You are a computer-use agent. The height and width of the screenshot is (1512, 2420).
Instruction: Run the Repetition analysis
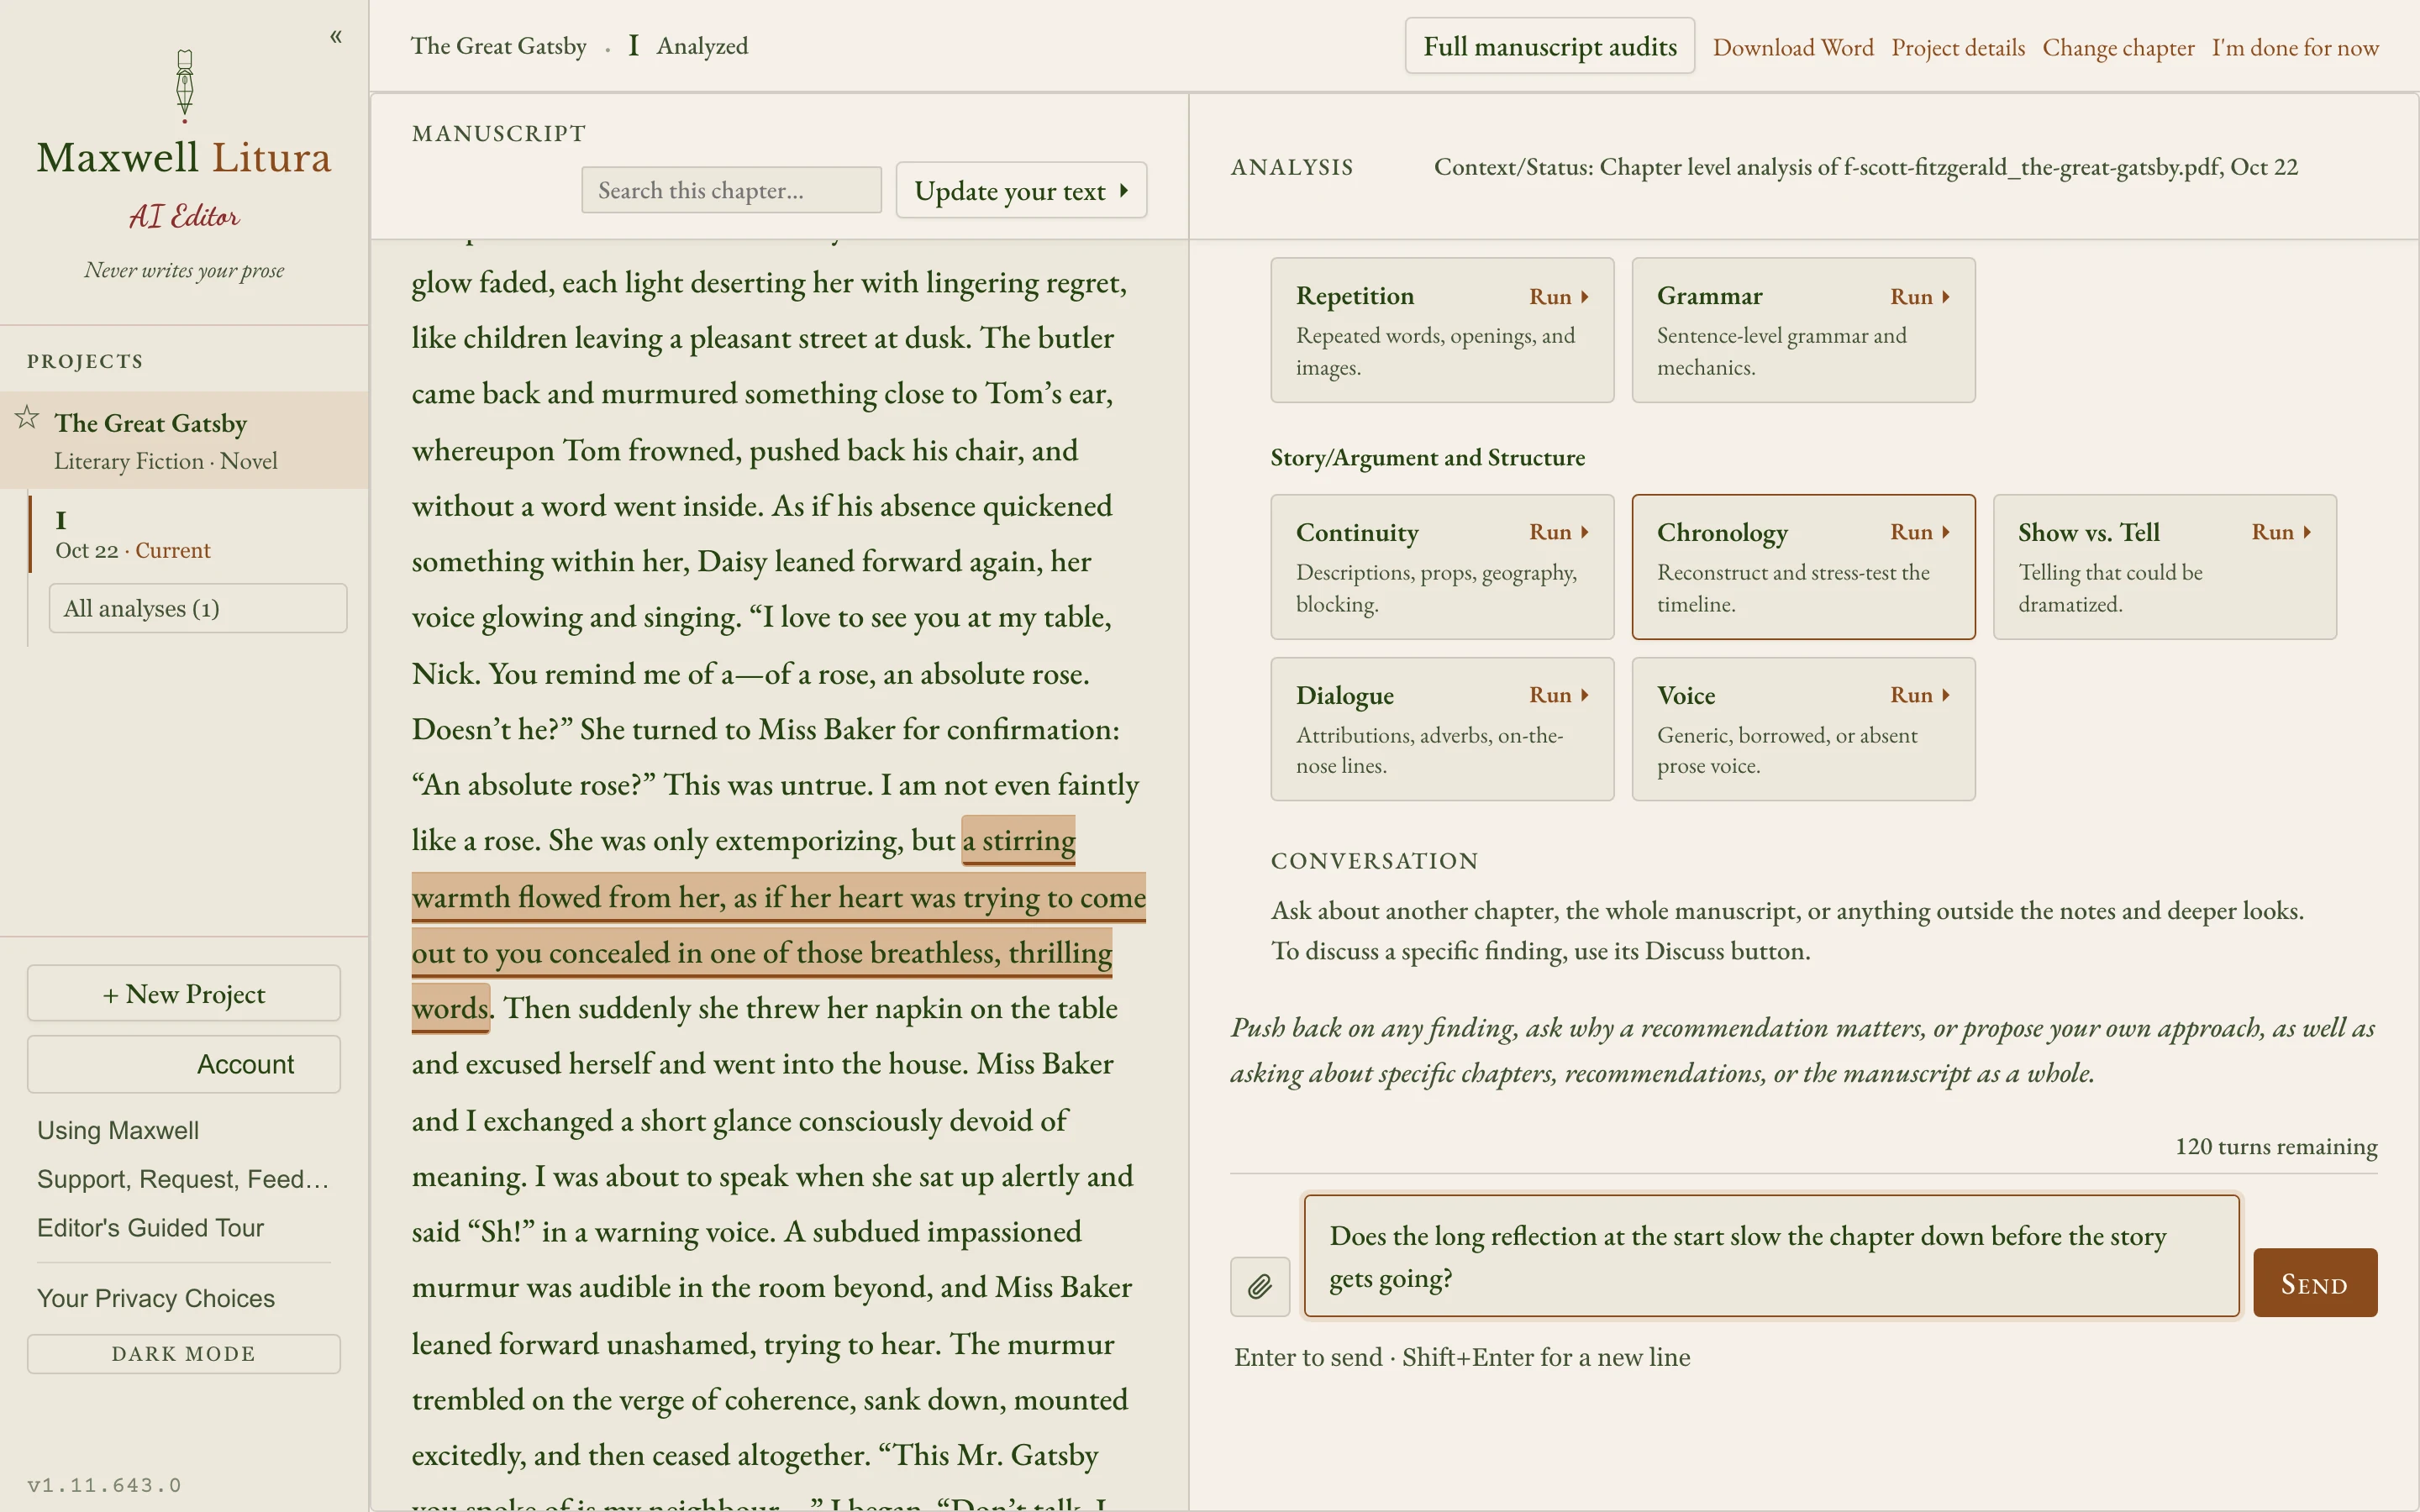click(x=1558, y=296)
